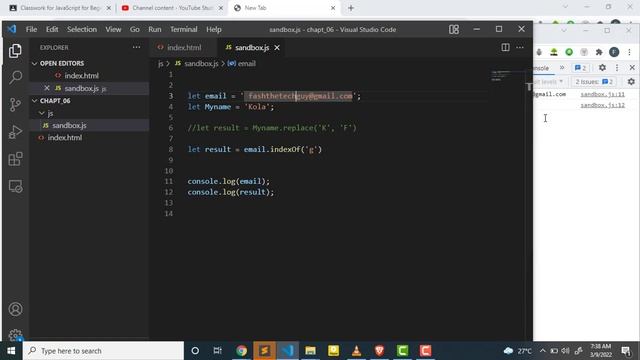Open the Edit menu

click(52, 29)
